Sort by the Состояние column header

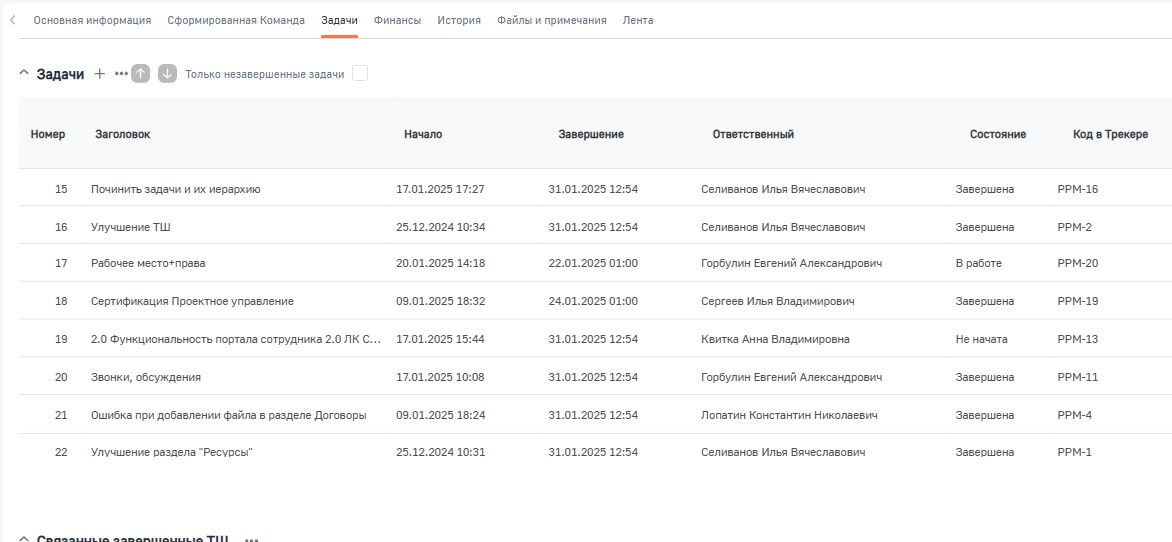point(998,135)
